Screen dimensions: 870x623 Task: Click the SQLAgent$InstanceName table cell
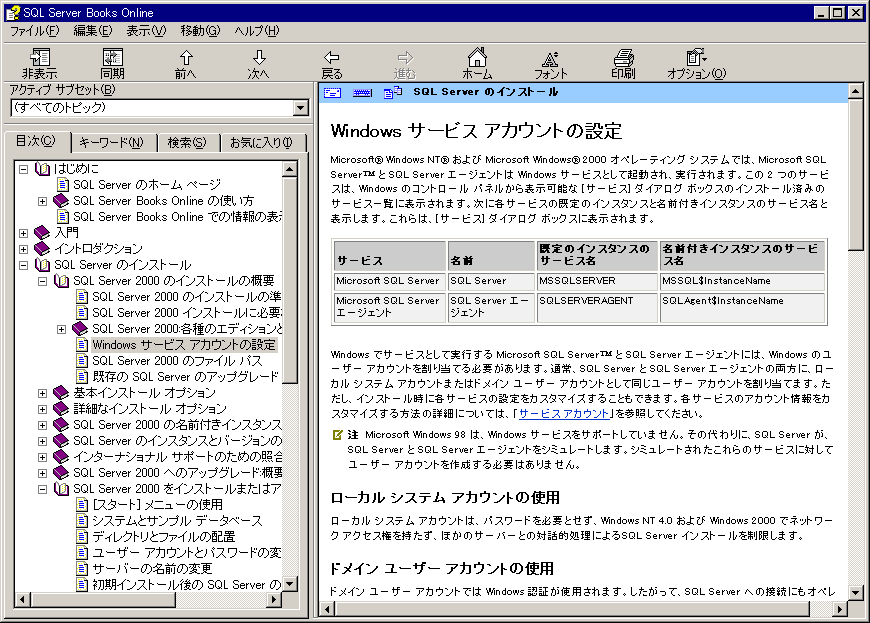coord(742,307)
